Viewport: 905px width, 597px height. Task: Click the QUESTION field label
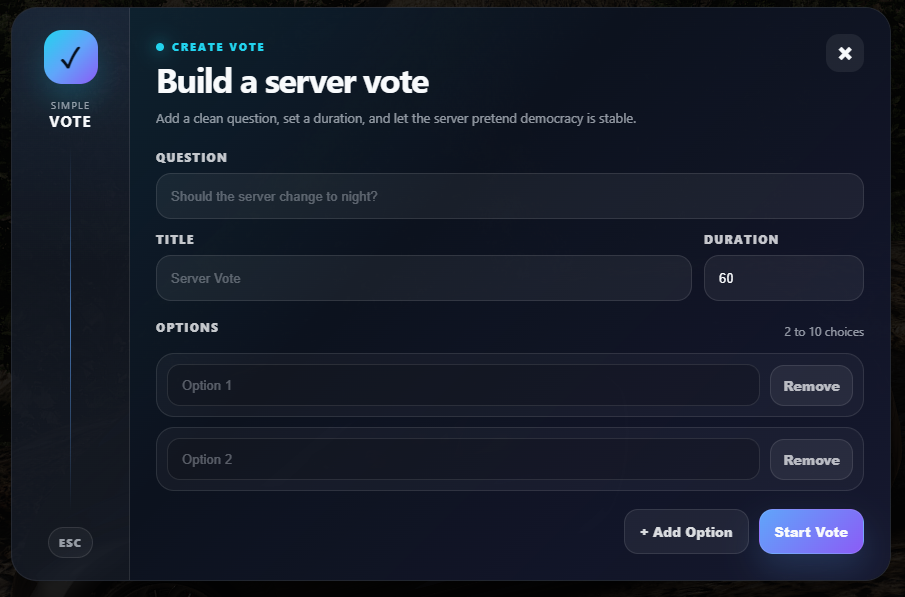pyautogui.click(x=192, y=158)
